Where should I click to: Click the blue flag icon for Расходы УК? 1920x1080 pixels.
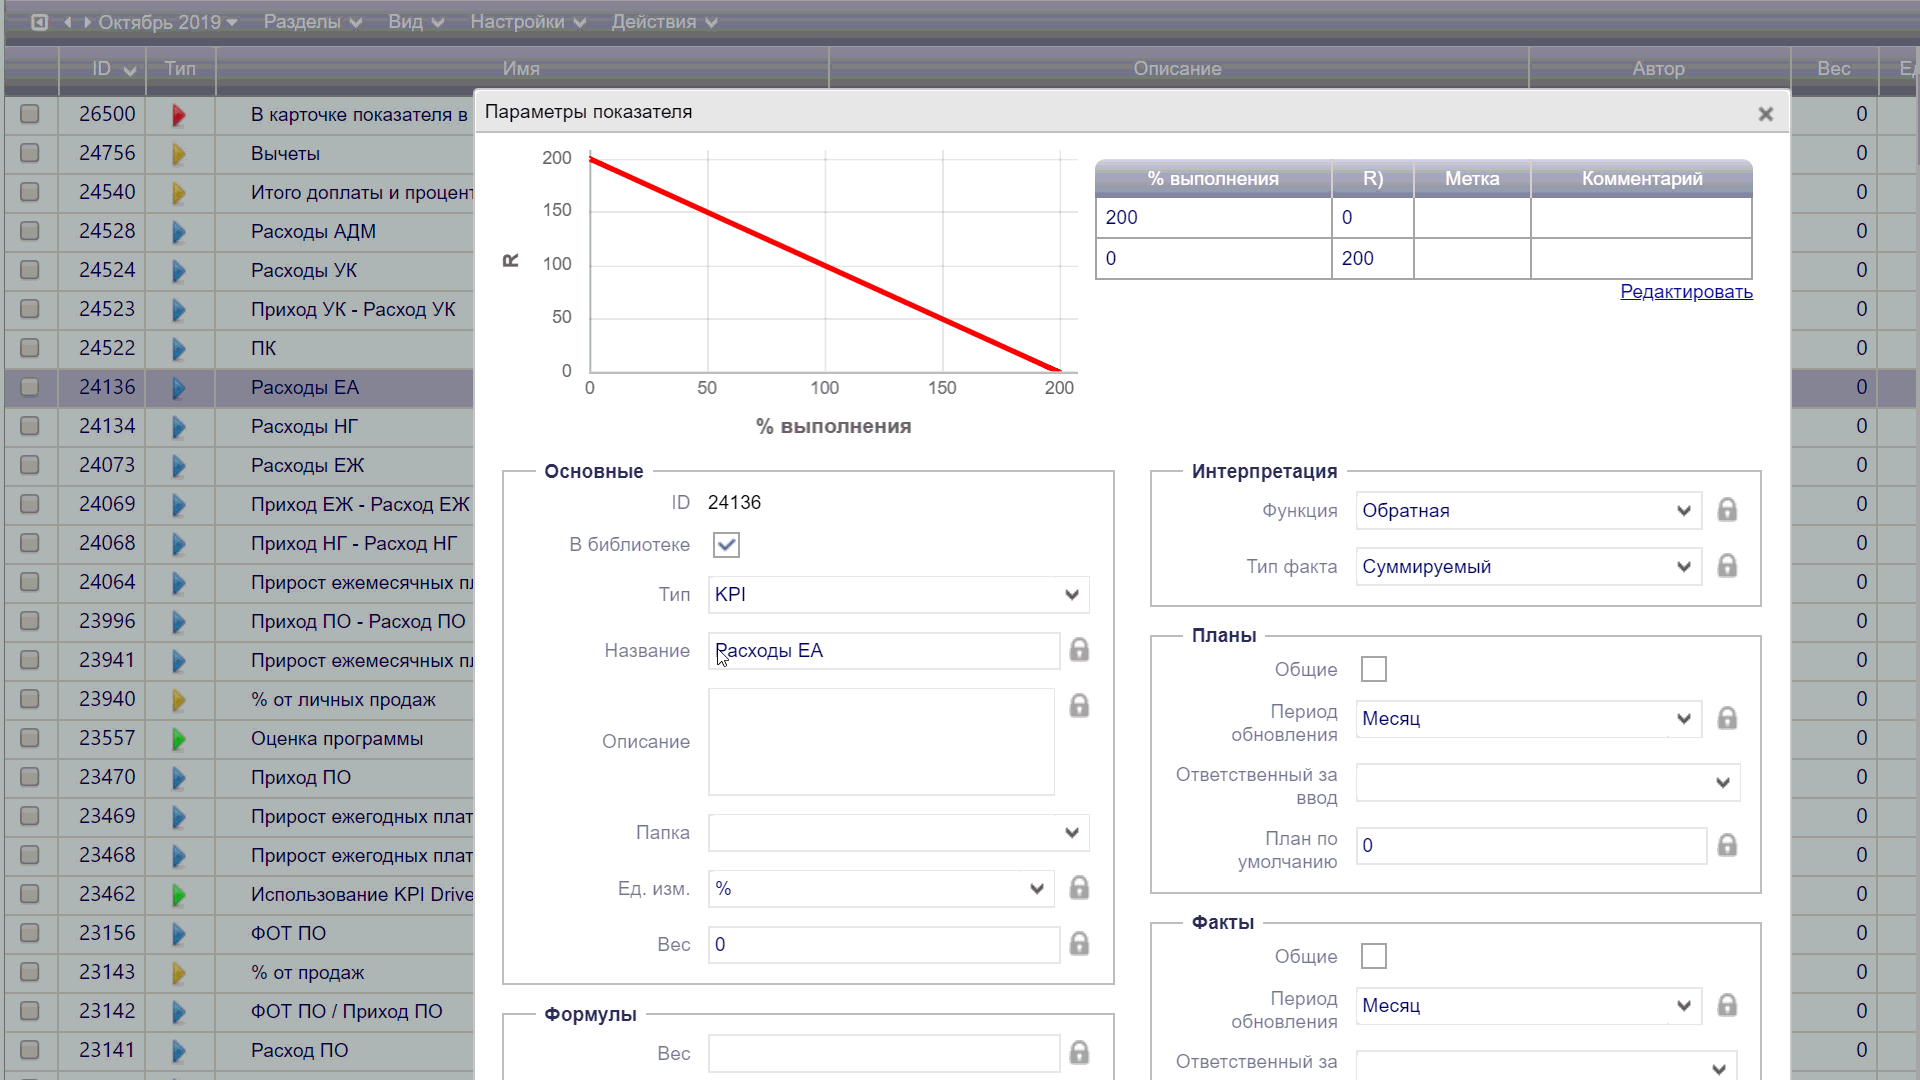click(x=179, y=271)
